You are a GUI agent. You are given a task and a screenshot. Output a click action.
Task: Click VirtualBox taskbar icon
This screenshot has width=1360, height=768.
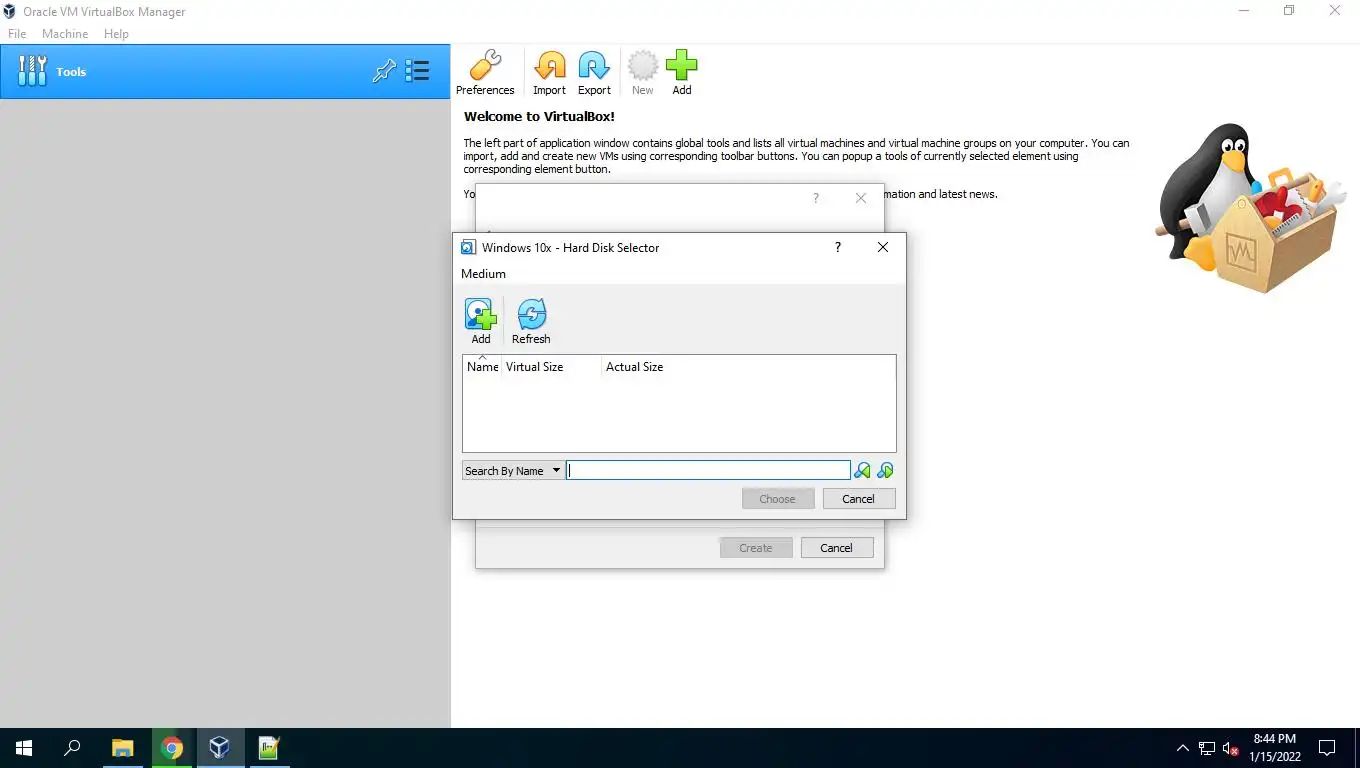[220, 748]
